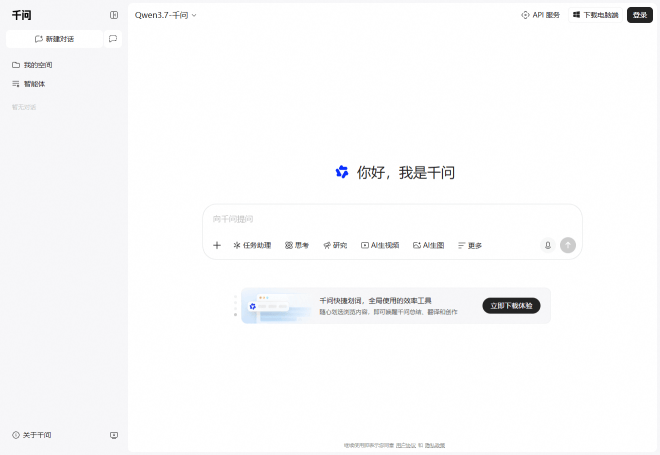Enable 任务助理 mode
The height and width of the screenshot is (455, 660).
252,245
